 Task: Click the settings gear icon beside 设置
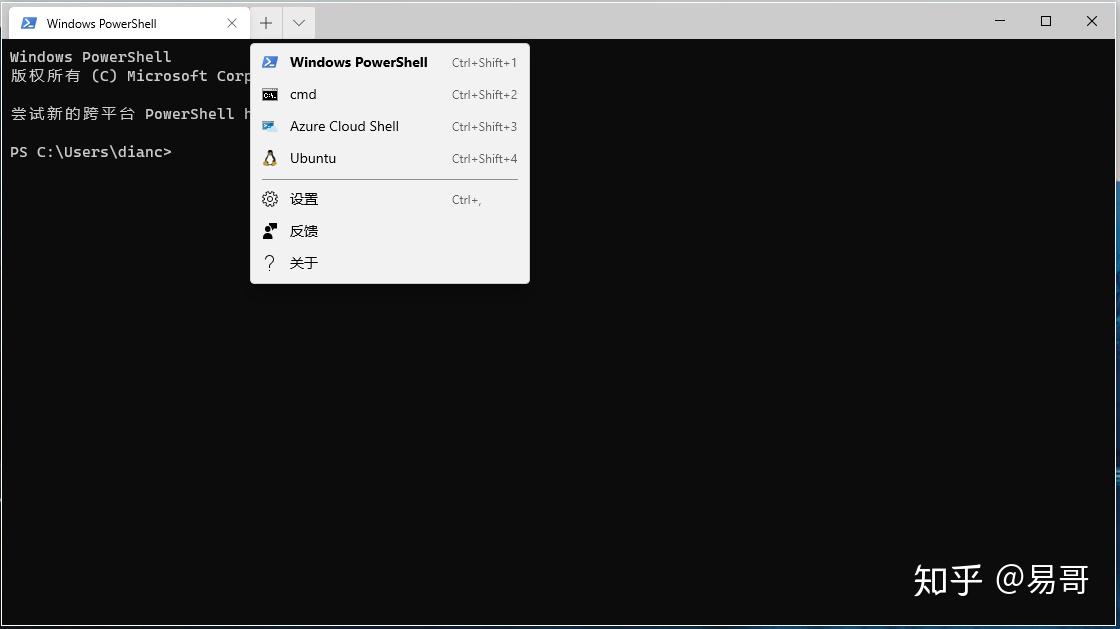pos(270,198)
